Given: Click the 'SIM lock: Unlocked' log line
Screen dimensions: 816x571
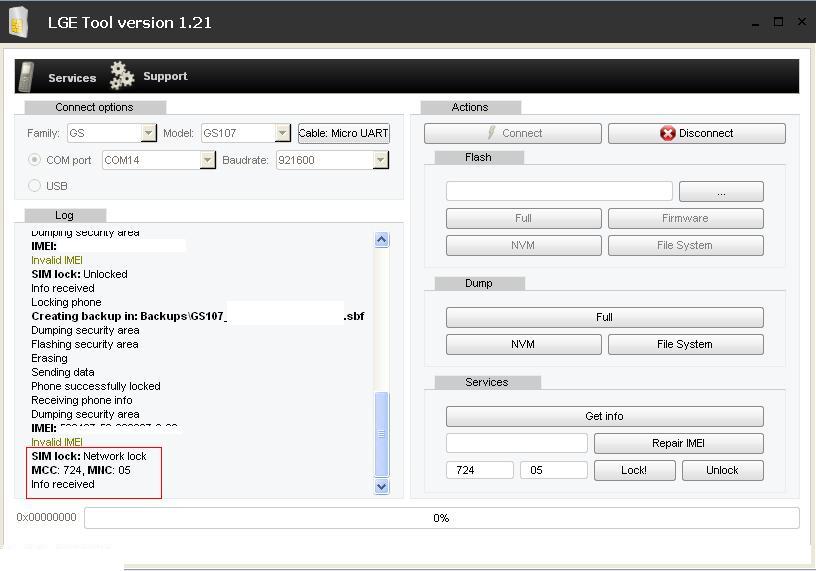Looking at the screenshot, I should pyautogui.click(x=80, y=274).
